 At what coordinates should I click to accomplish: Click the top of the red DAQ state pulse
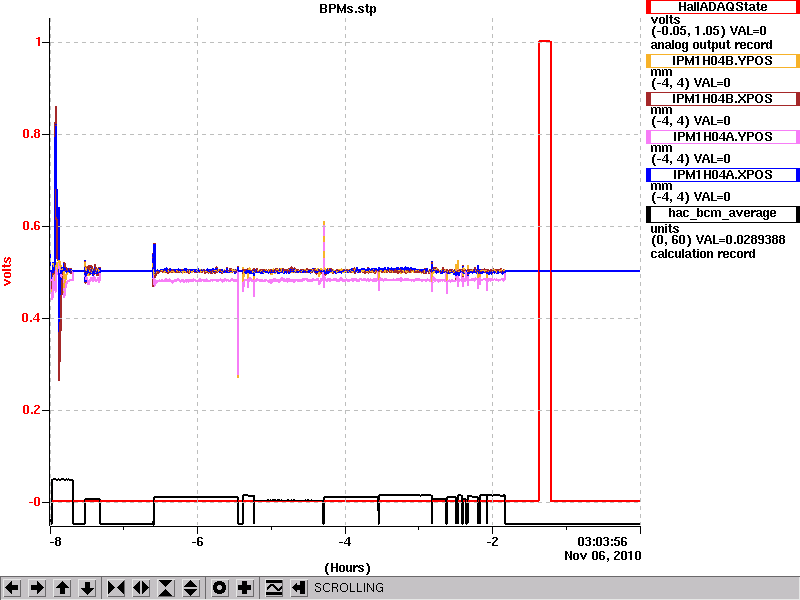click(x=545, y=41)
